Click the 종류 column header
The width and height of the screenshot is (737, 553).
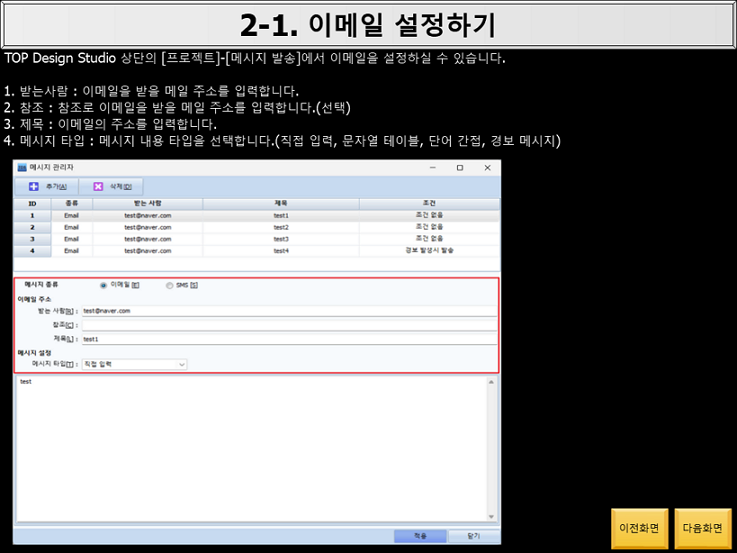[72, 203]
